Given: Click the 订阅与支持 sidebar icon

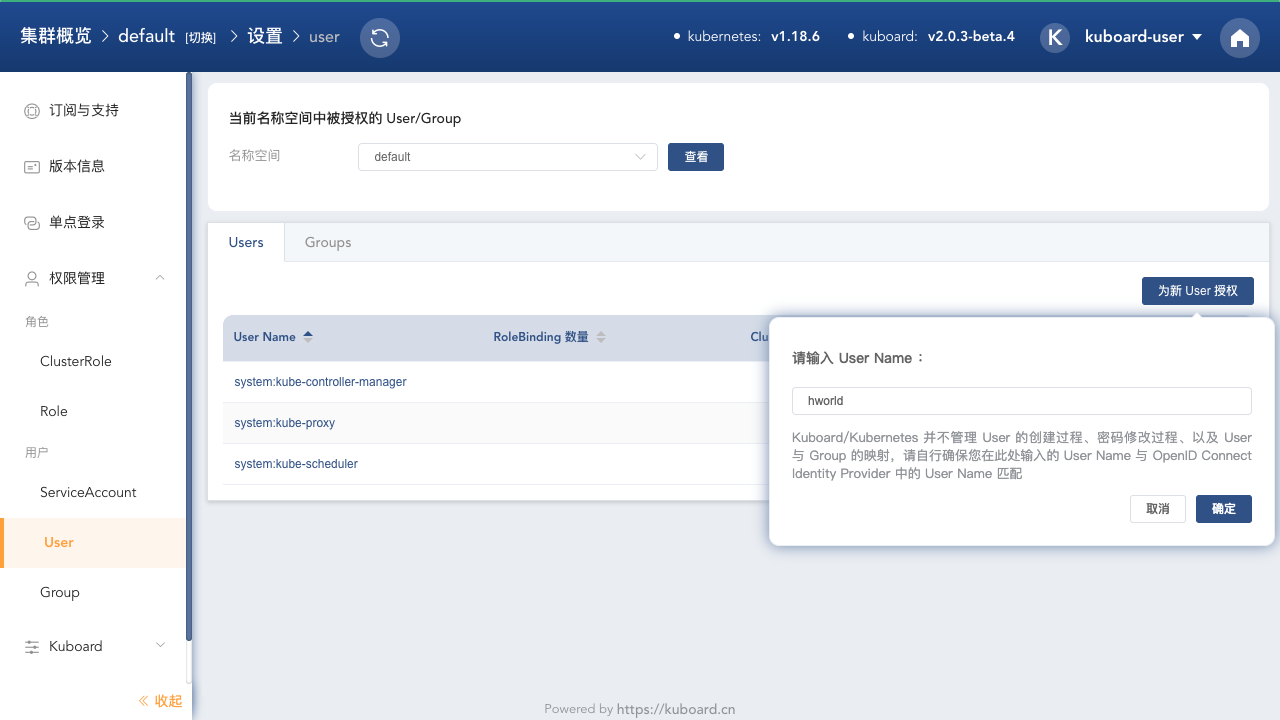Looking at the screenshot, I should 32,110.
